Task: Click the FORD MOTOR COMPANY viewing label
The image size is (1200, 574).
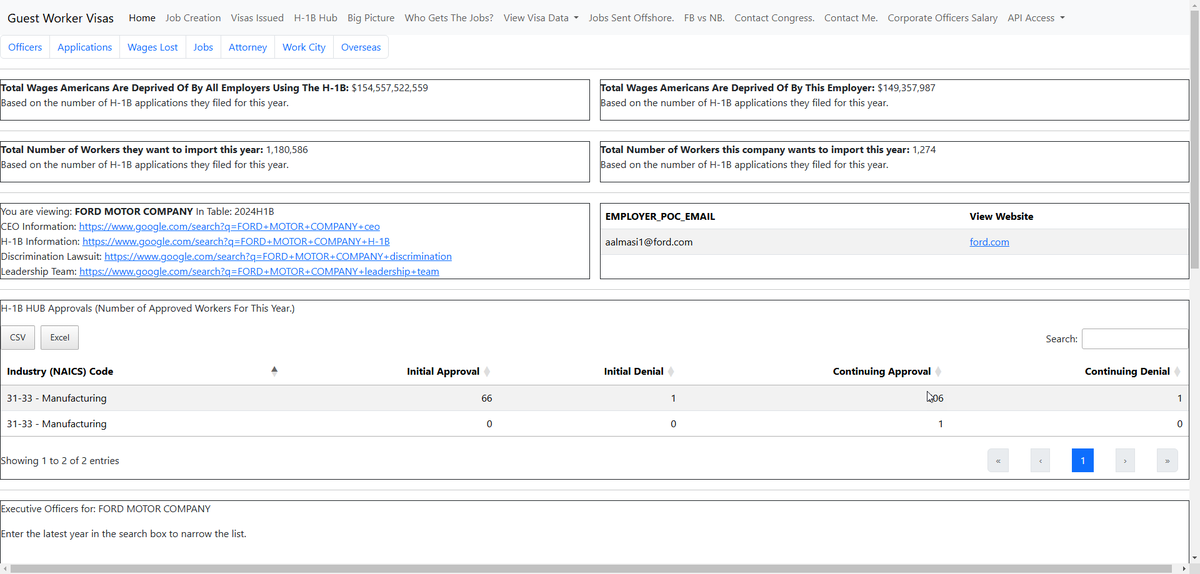Action: (134, 212)
